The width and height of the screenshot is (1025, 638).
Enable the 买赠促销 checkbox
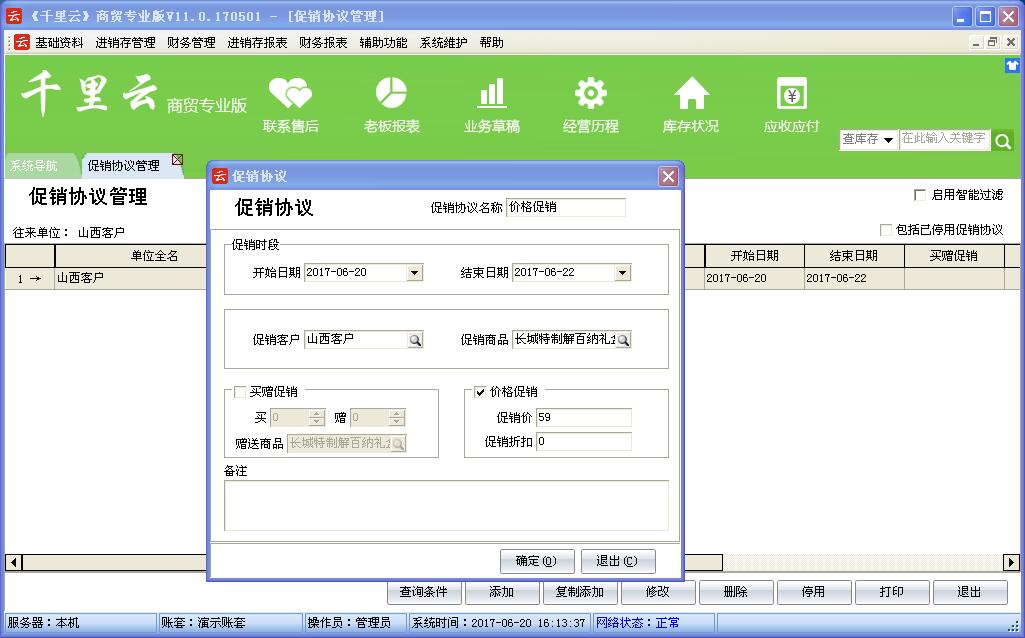pos(240,392)
